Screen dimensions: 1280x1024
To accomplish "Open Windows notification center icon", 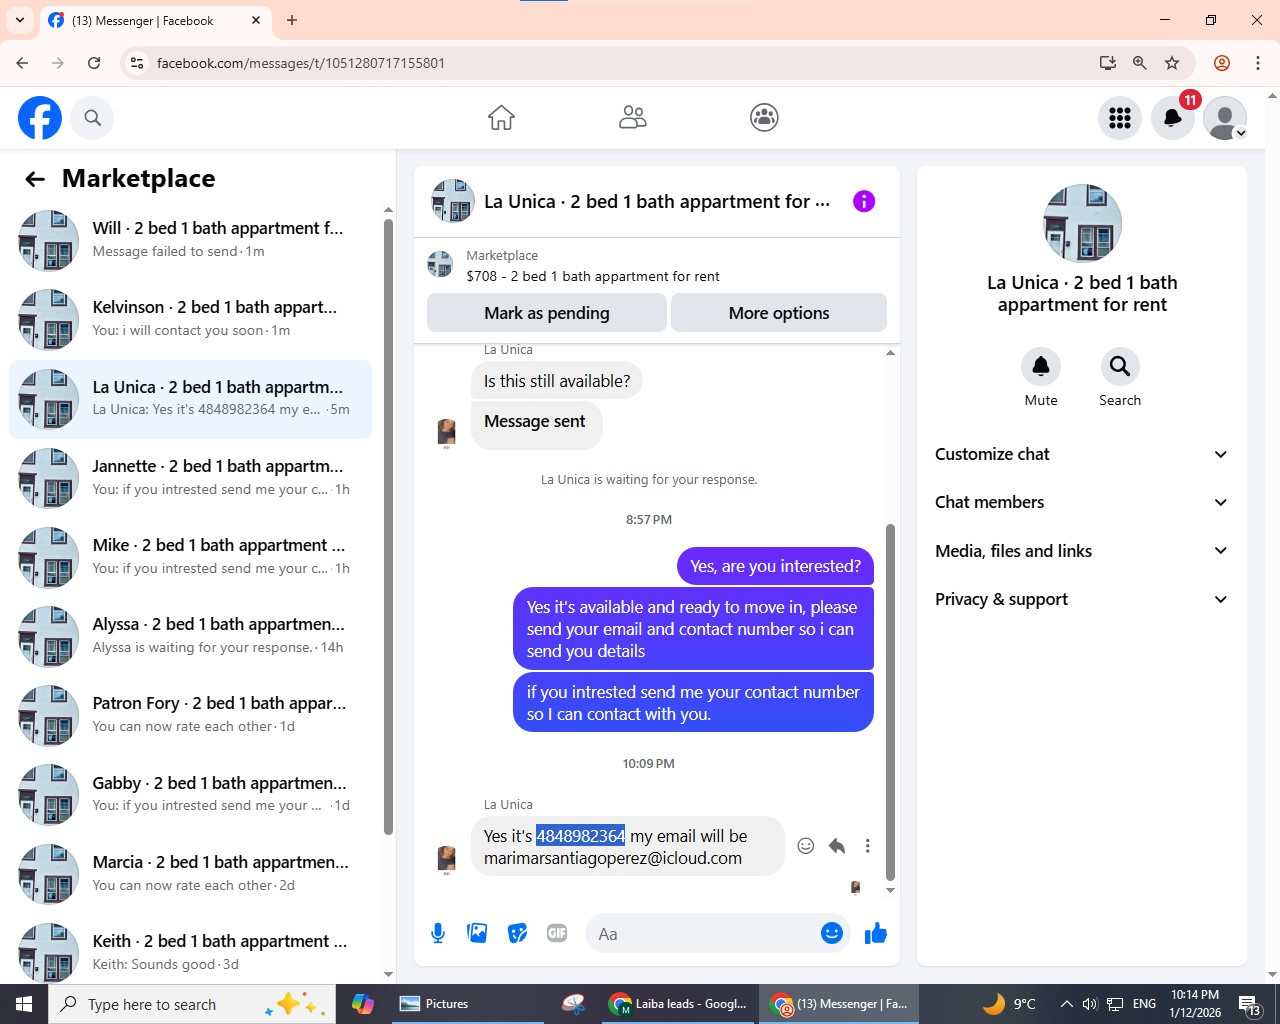I will pos(1251,1004).
